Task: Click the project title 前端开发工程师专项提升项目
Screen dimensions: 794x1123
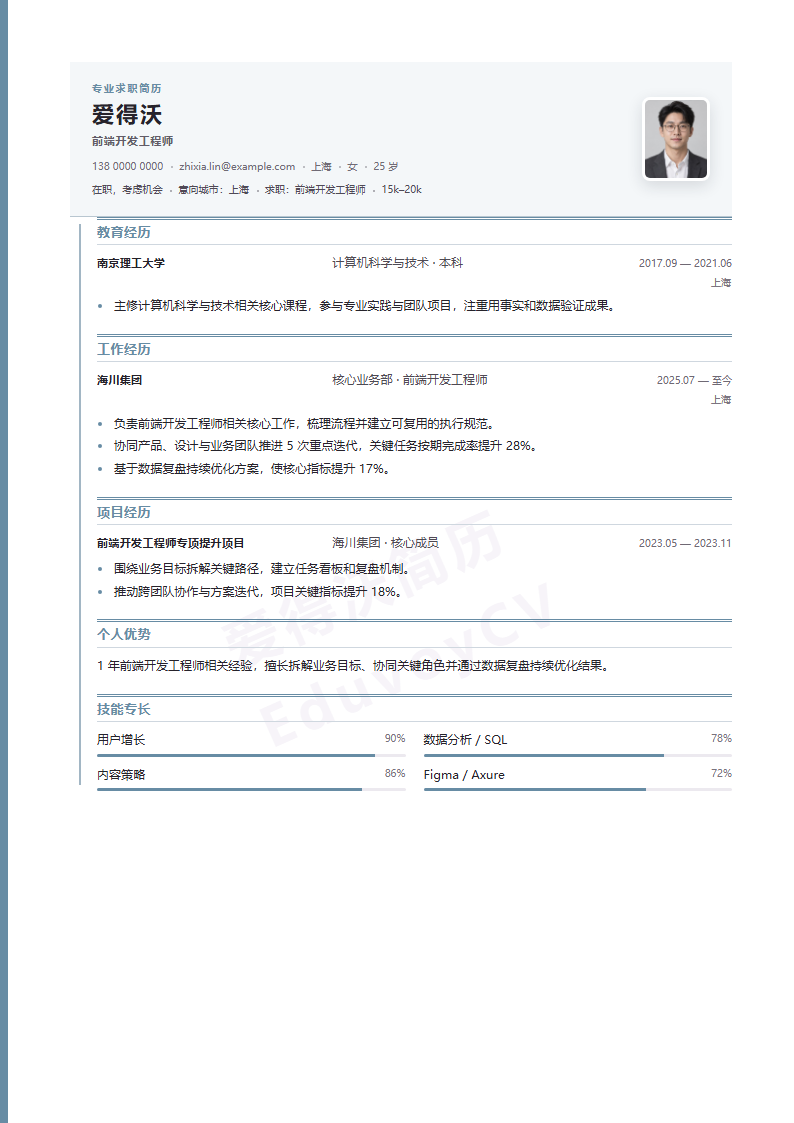Action: point(170,544)
